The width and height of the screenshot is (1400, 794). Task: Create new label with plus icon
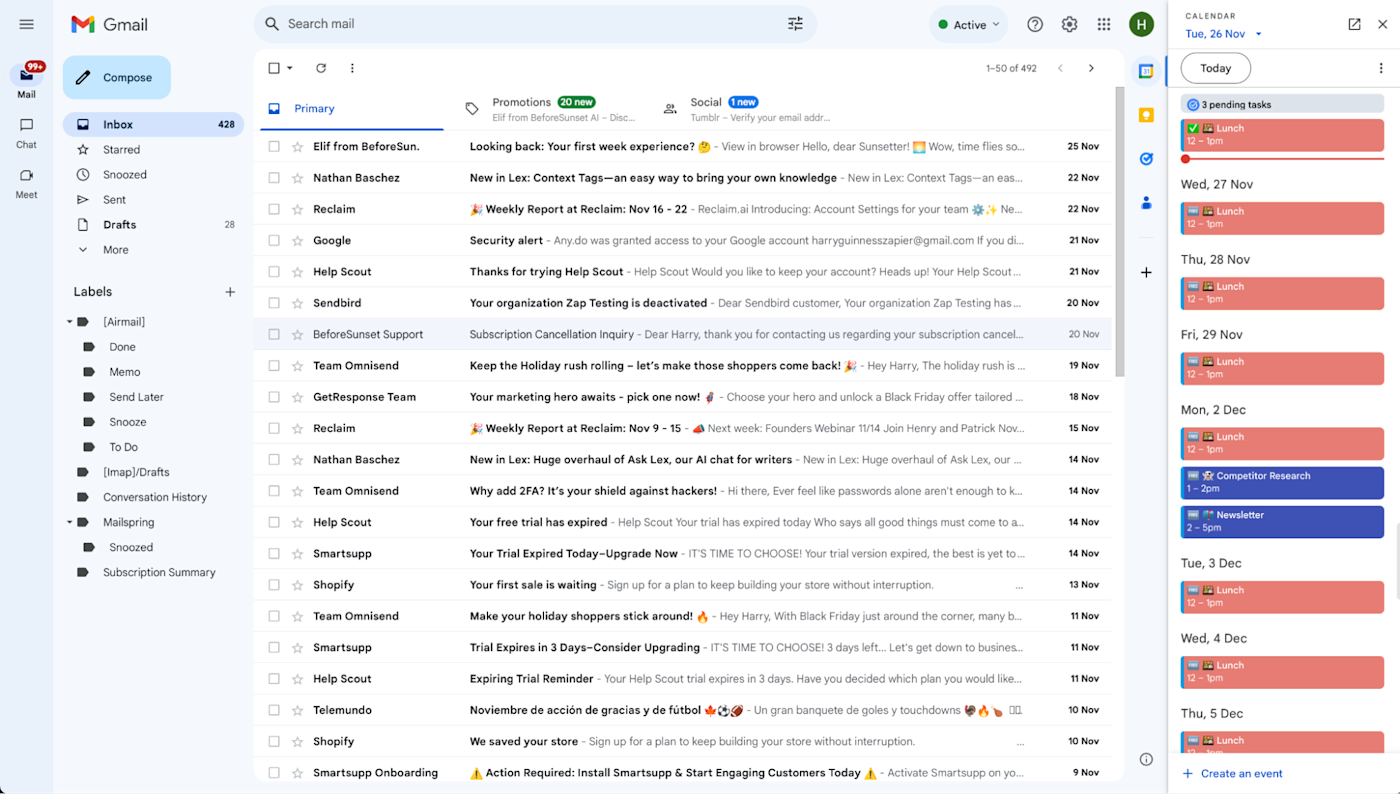(230, 292)
